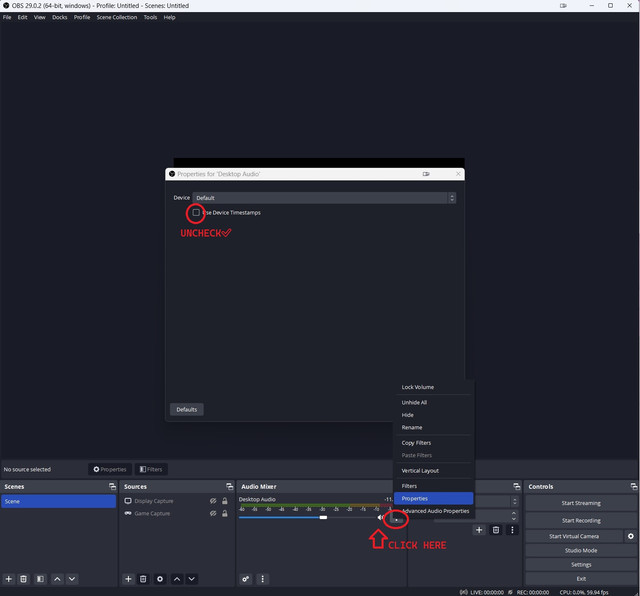Click the Defaults button in dialog
Image resolution: width=640 pixels, height=596 pixels.
(x=187, y=409)
